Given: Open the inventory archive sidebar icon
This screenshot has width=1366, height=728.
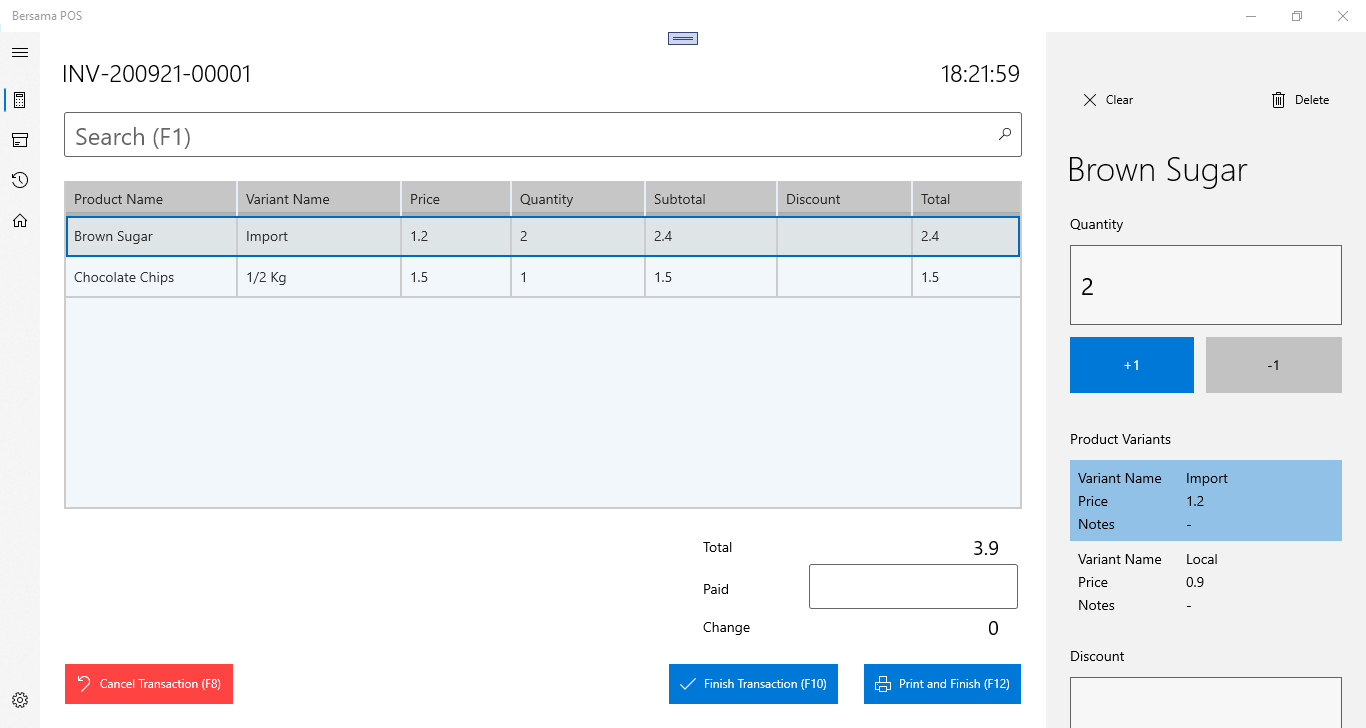Looking at the screenshot, I should [x=20, y=140].
